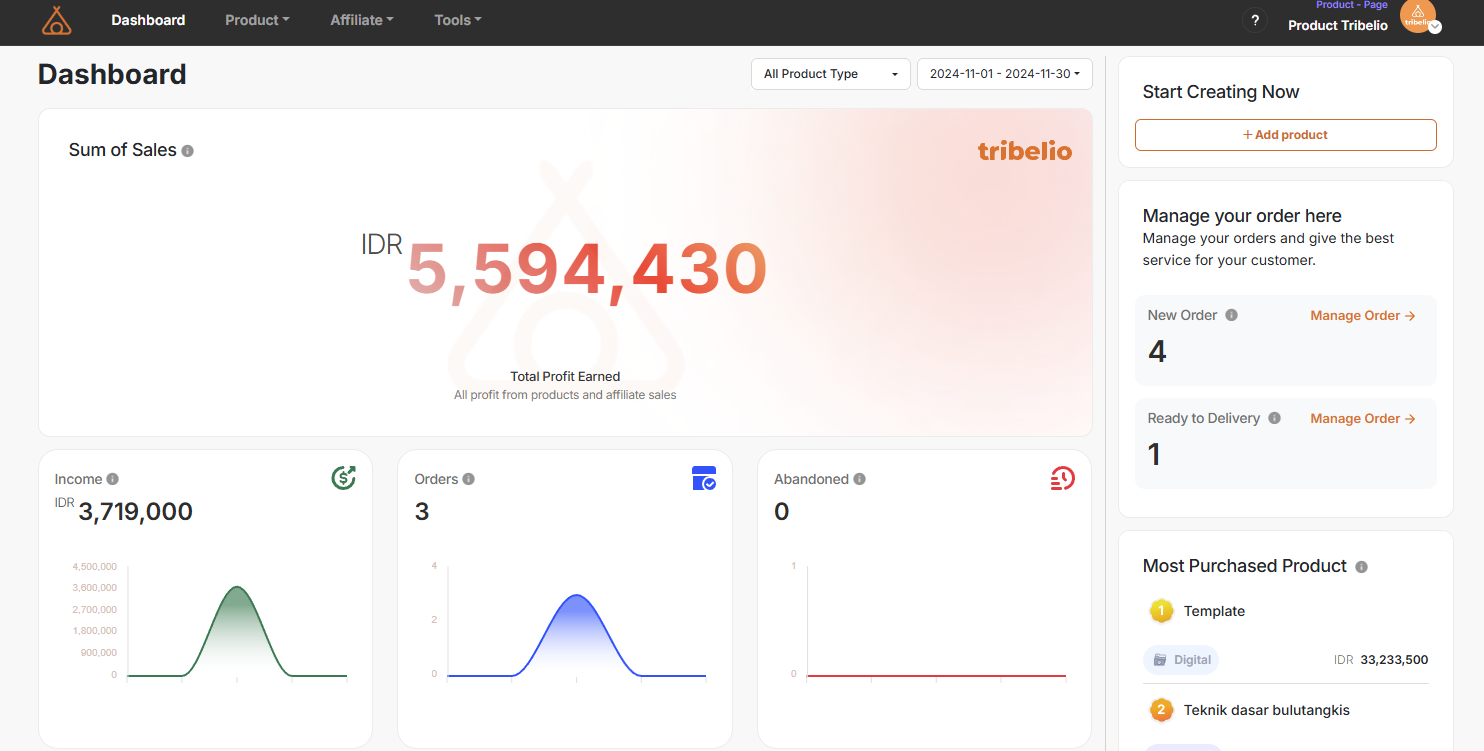The height and width of the screenshot is (751, 1484).
Task: Go to the Dashboard nav item
Action: (x=148, y=20)
